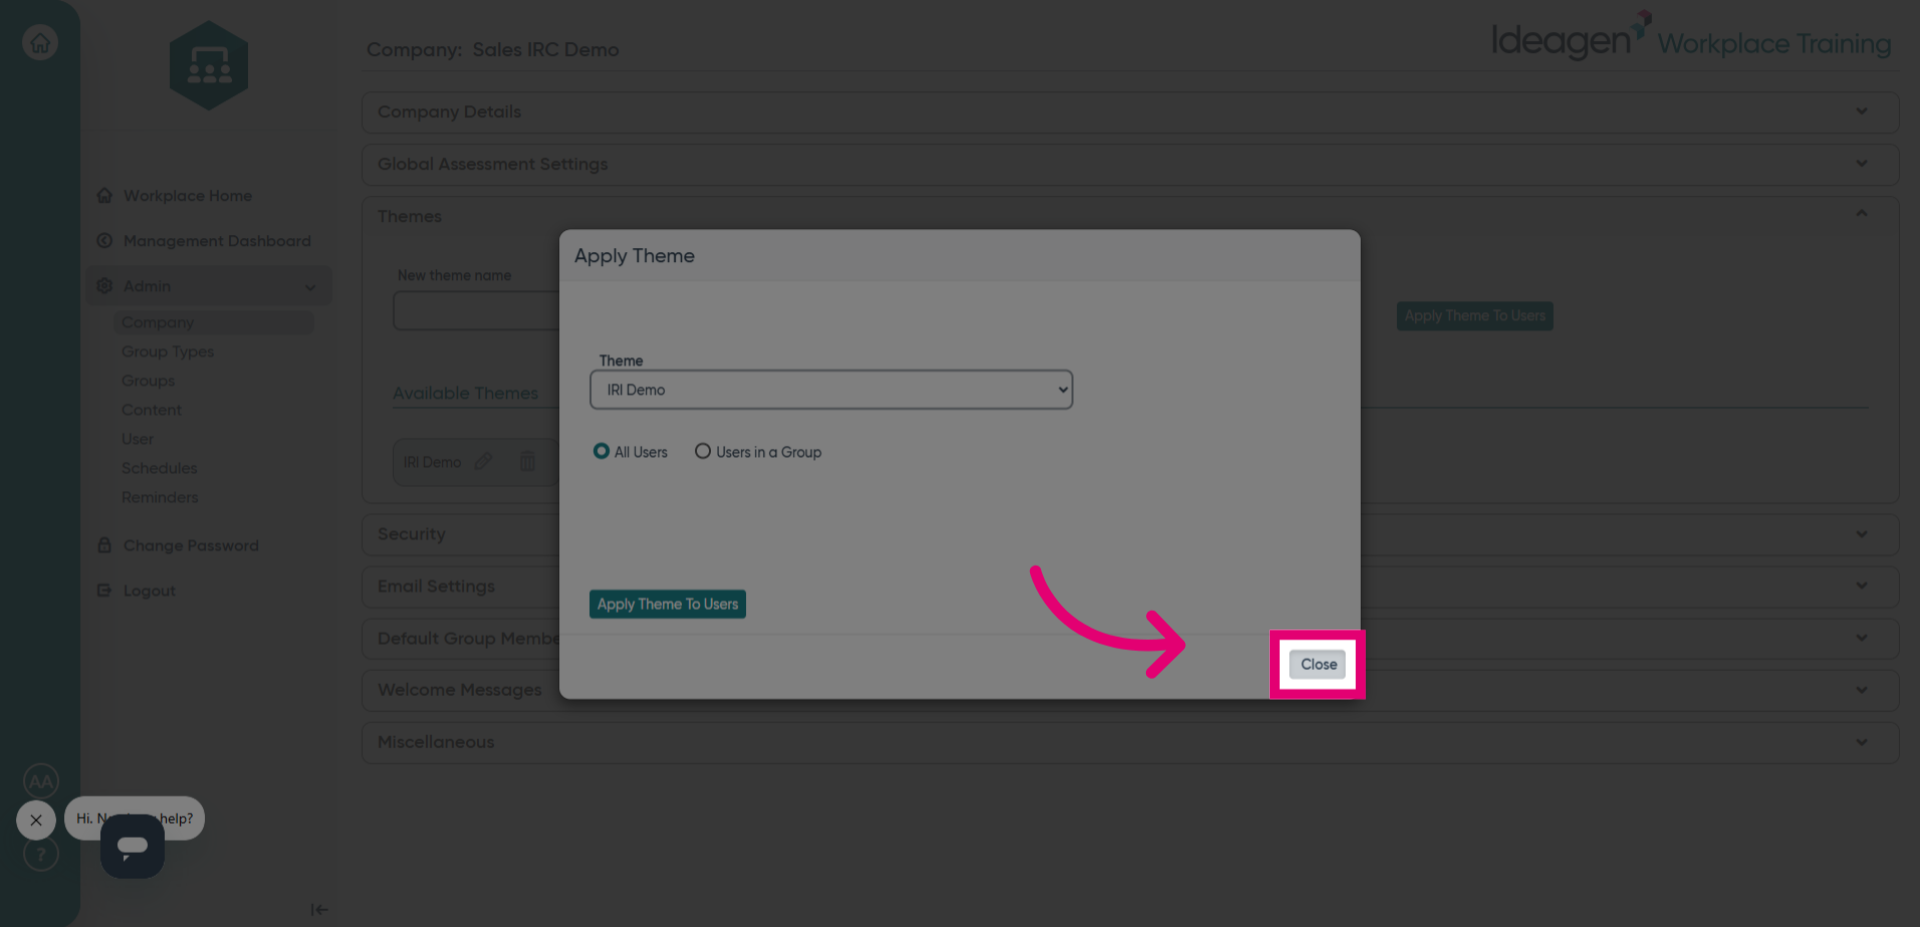The image size is (1920, 927).
Task: Click the Management Dashboard gauge icon
Action: [104, 241]
